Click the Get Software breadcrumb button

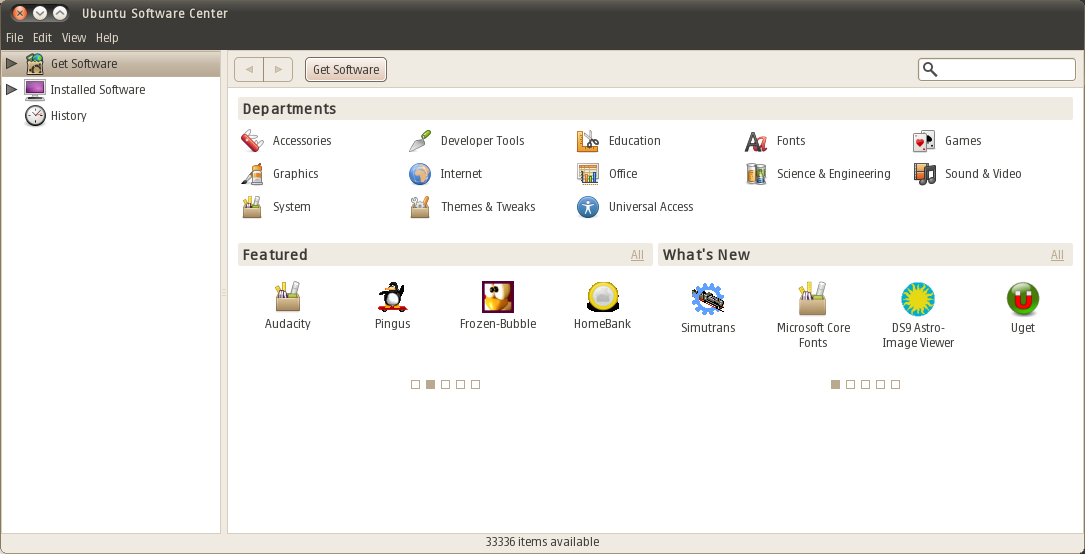click(x=346, y=70)
